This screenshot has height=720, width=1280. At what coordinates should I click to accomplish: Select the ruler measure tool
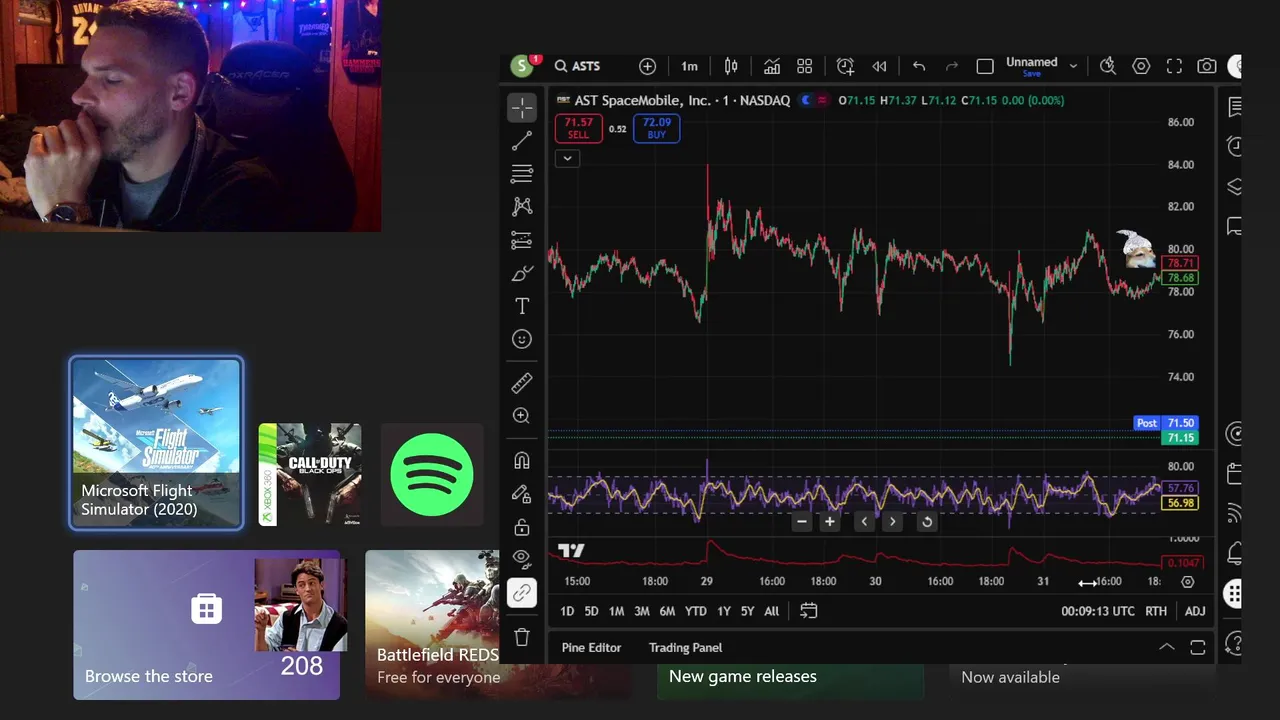522,383
